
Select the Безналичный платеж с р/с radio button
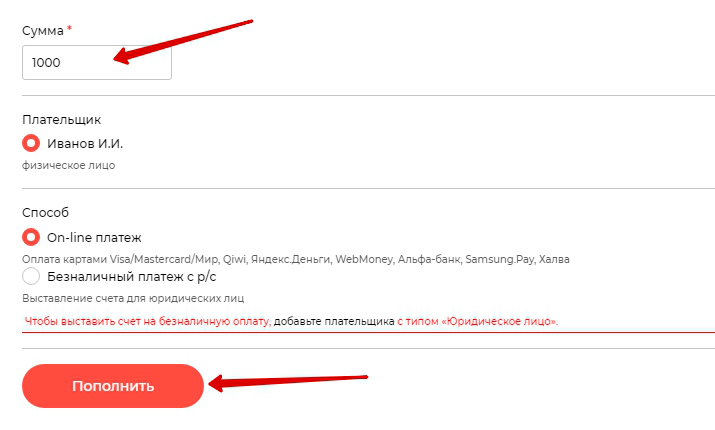(x=31, y=276)
